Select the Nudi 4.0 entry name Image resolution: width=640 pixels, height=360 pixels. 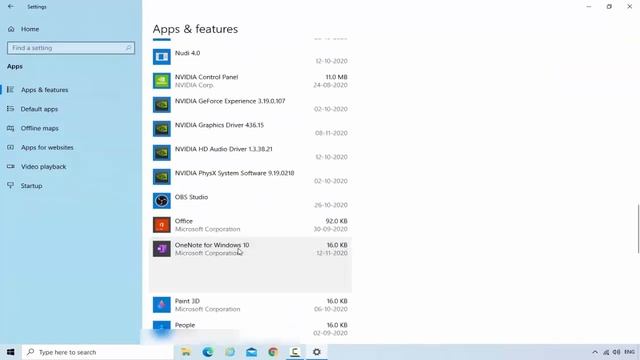click(187, 53)
